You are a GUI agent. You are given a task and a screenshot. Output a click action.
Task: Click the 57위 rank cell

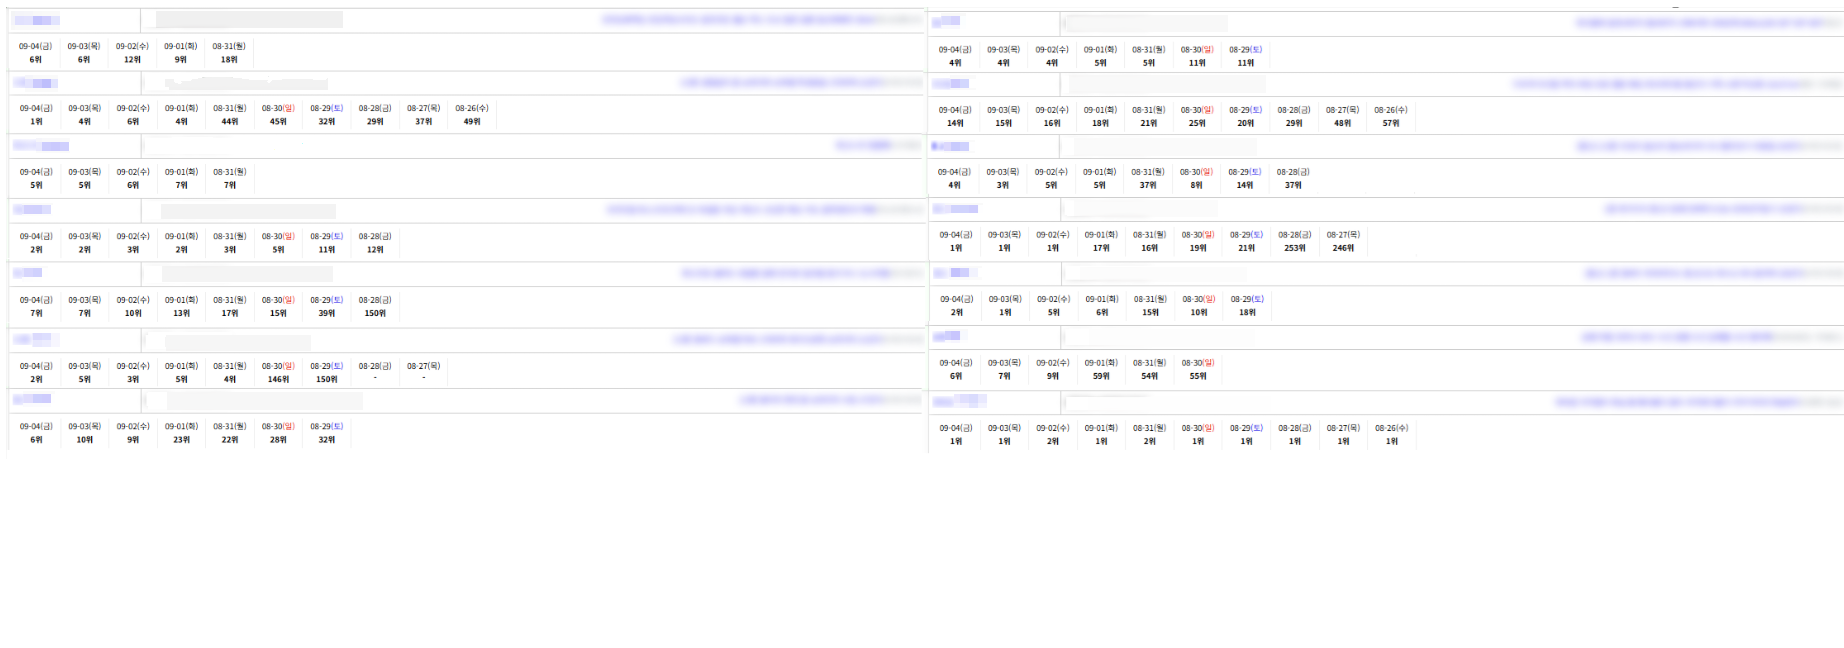click(1391, 124)
